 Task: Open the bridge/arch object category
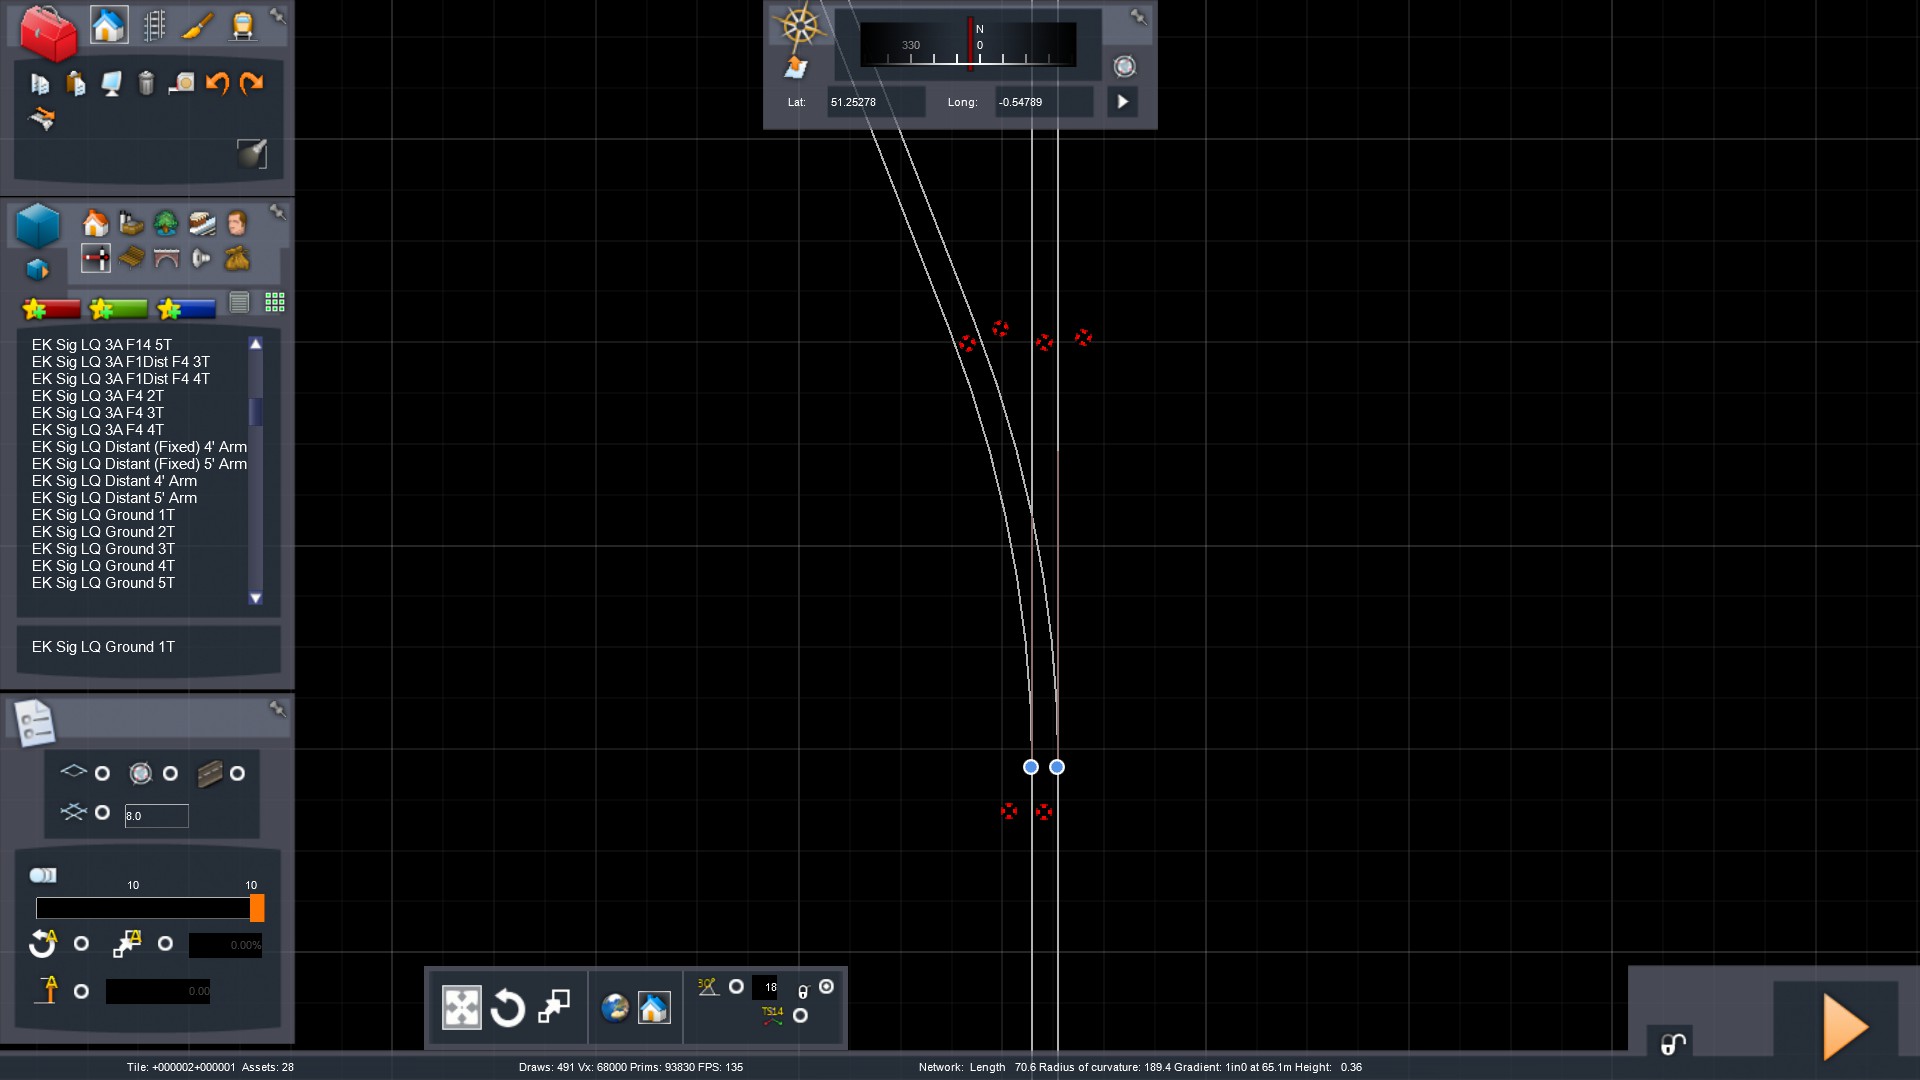click(x=166, y=259)
